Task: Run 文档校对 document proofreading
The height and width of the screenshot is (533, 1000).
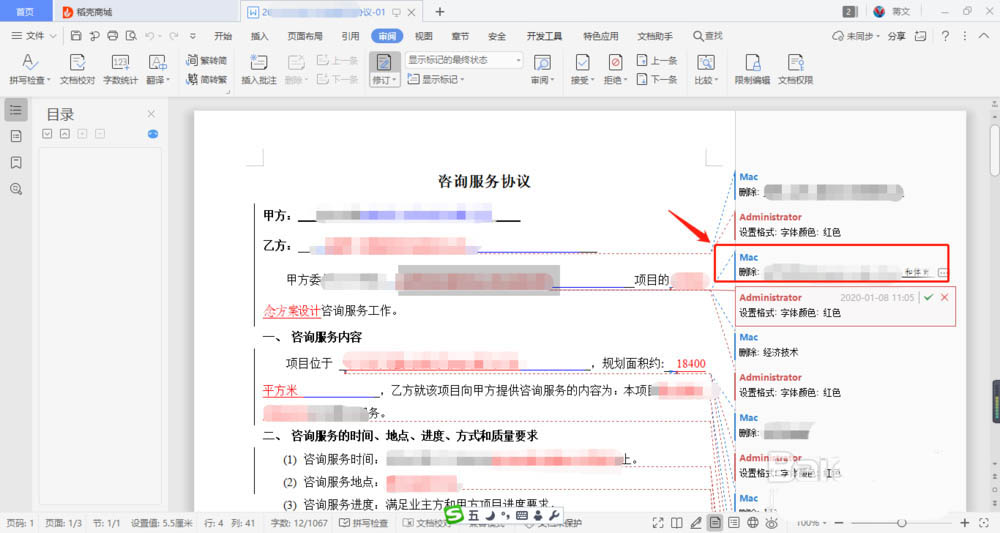Action: pyautogui.click(x=77, y=69)
